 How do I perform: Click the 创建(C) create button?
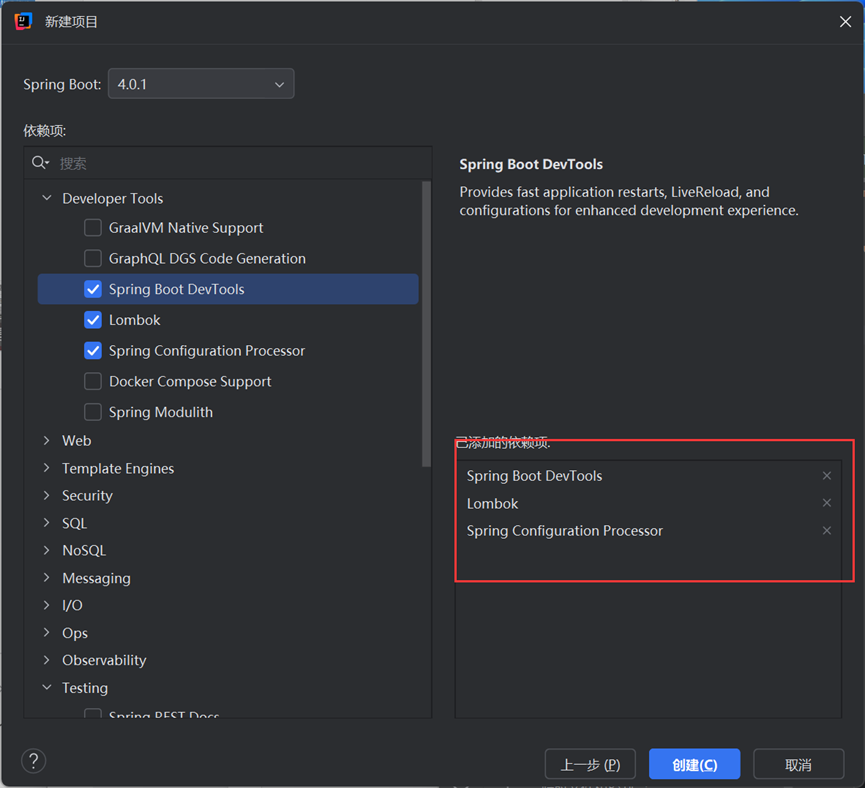pos(695,764)
